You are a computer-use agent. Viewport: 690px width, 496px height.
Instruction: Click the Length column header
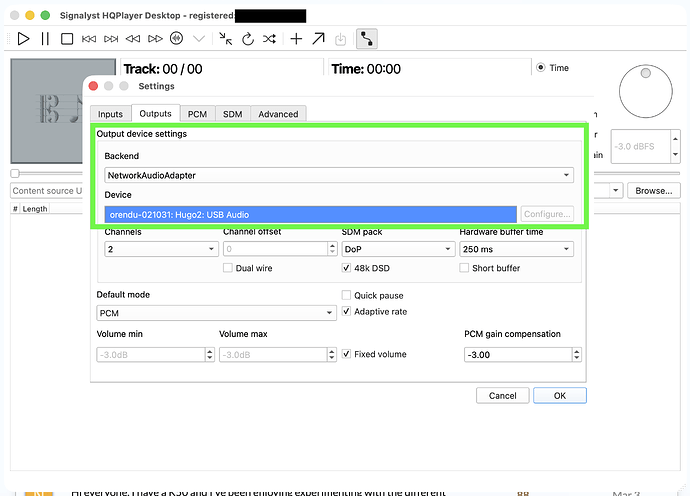(x=35, y=209)
